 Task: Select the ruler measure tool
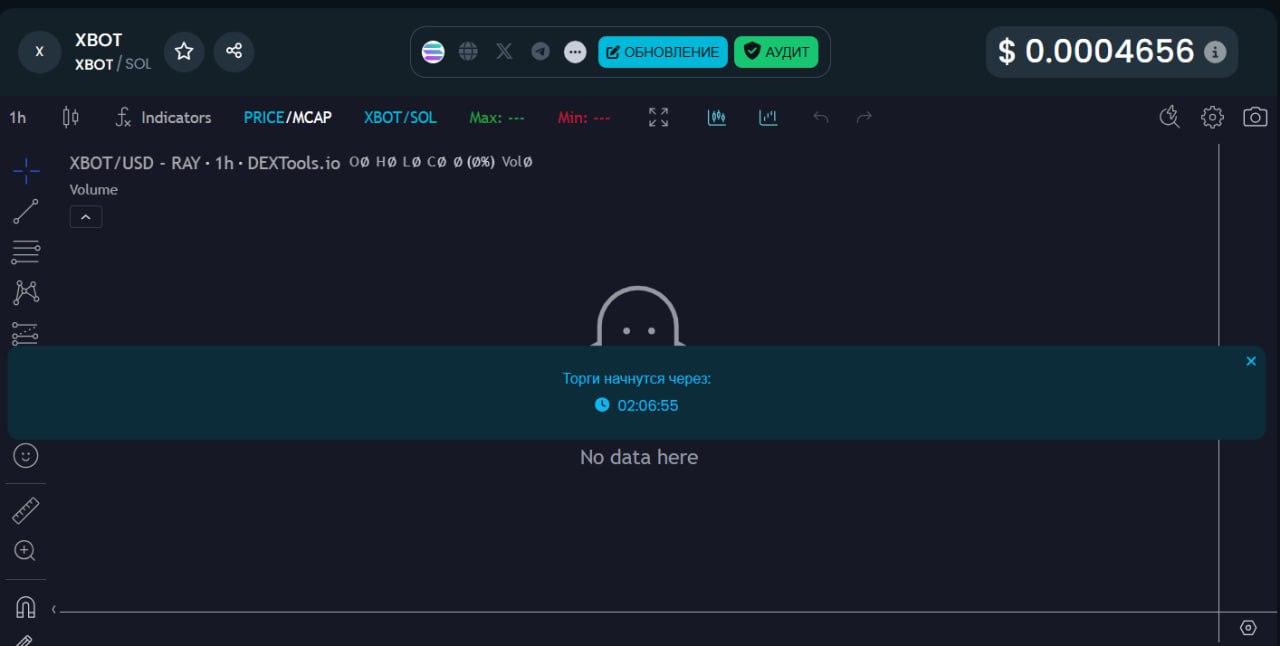(26, 511)
